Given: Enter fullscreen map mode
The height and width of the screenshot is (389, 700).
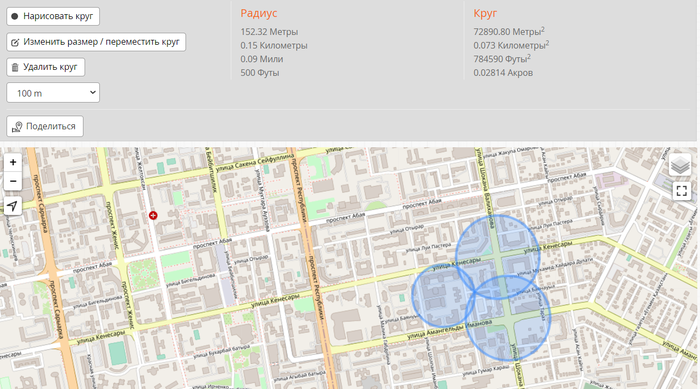Looking at the screenshot, I should 682,191.
